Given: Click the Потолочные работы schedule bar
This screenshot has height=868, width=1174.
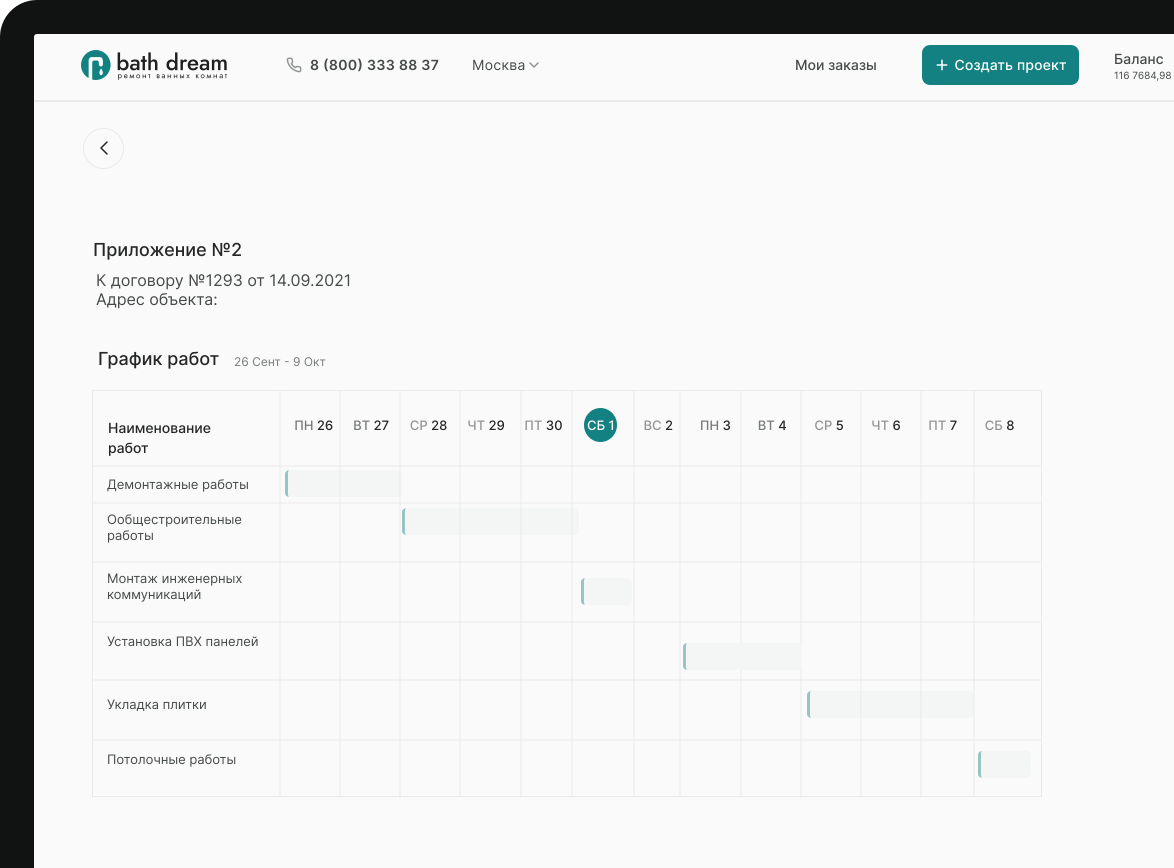Looking at the screenshot, I should click(x=1004, y=764).
